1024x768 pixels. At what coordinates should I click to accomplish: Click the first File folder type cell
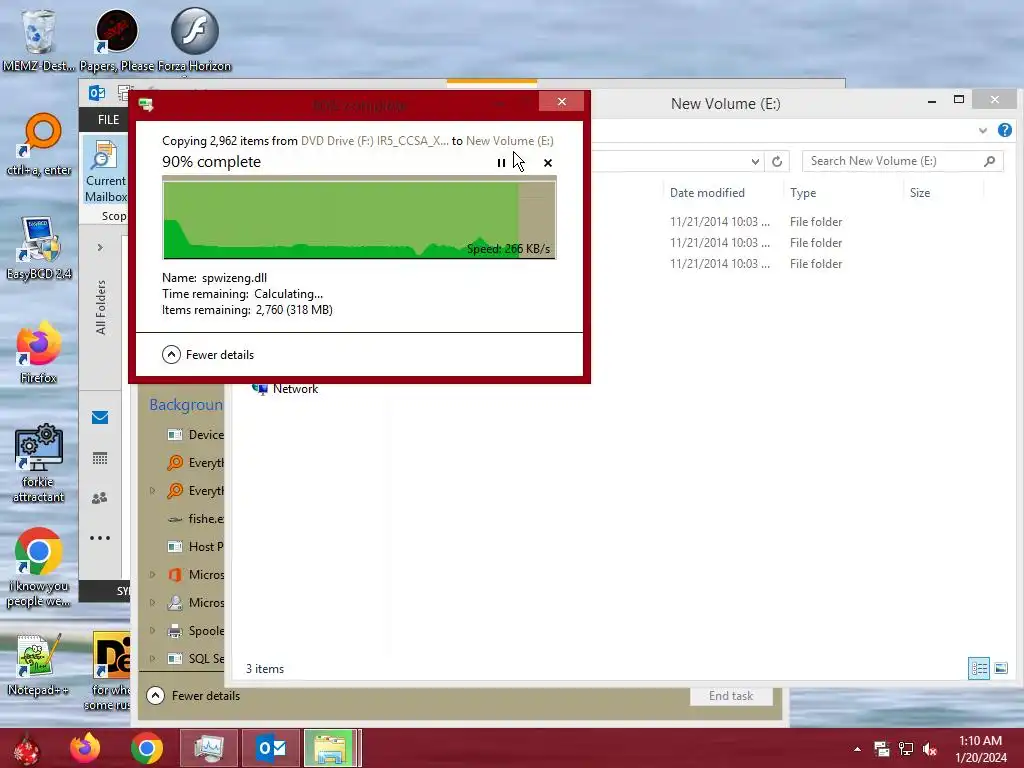[816, 222]
